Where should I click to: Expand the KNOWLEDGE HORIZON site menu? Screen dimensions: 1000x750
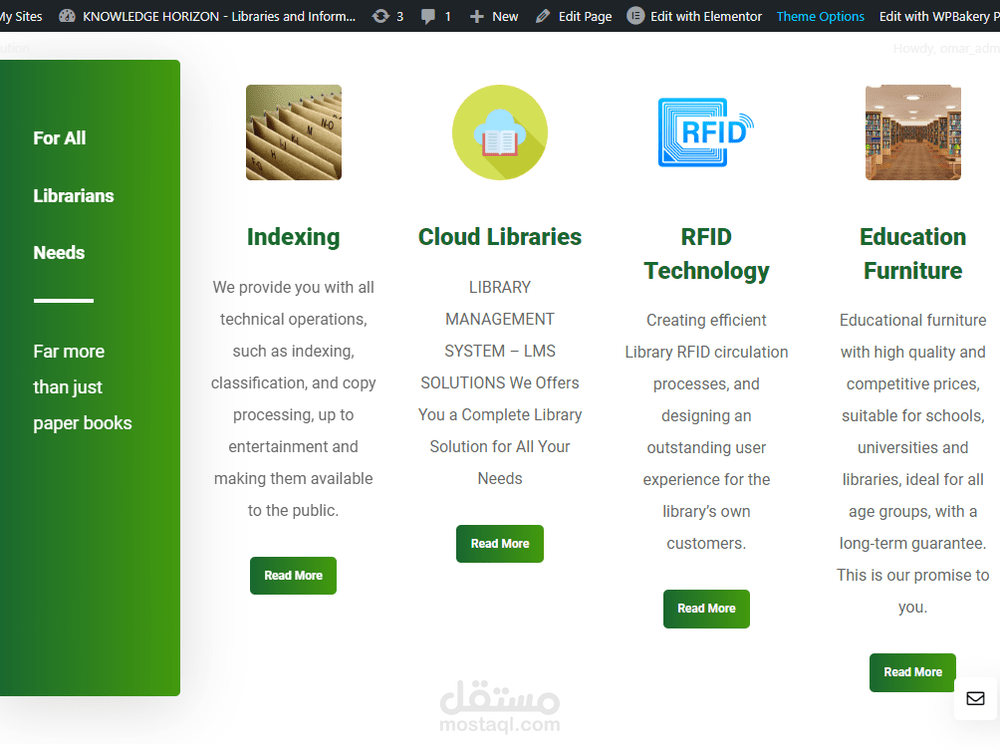207,16
